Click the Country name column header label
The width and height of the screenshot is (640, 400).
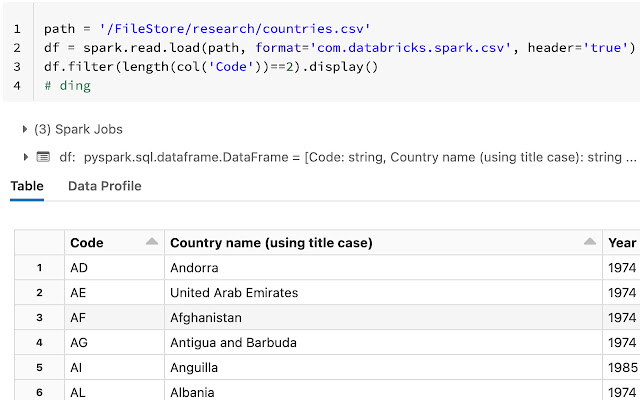pos(271,243)
